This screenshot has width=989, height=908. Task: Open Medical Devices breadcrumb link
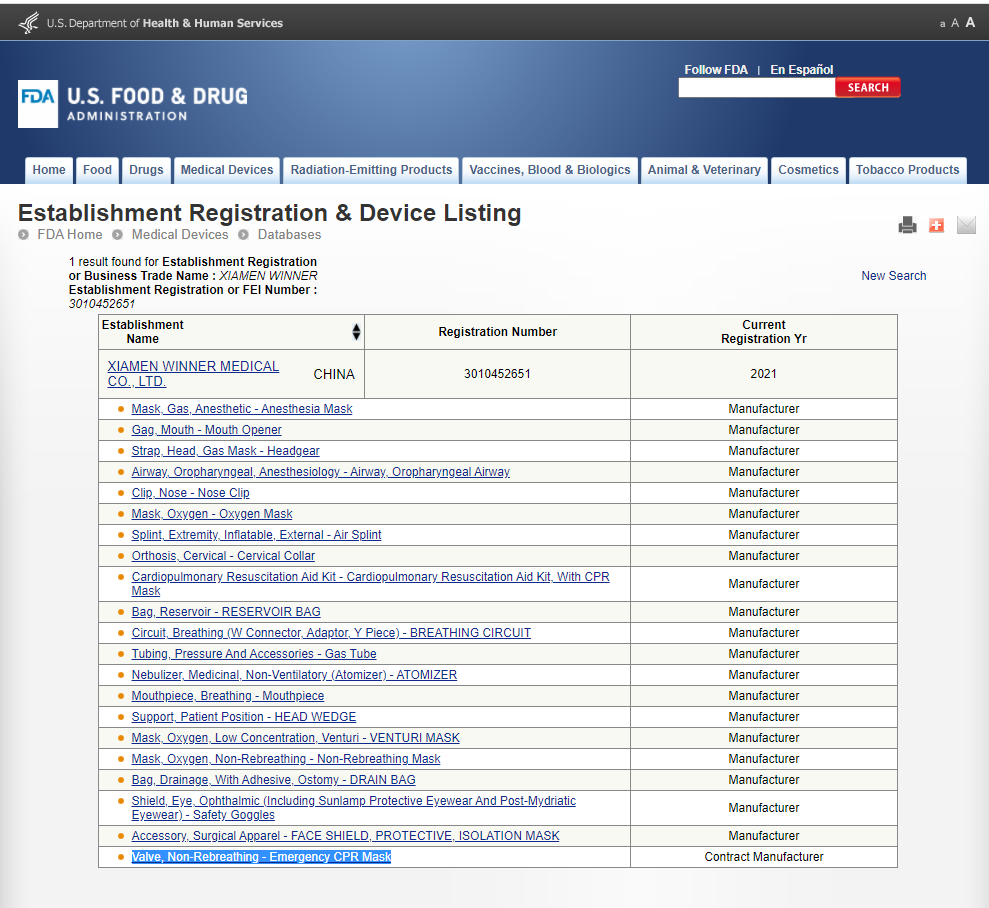(180, 235)
